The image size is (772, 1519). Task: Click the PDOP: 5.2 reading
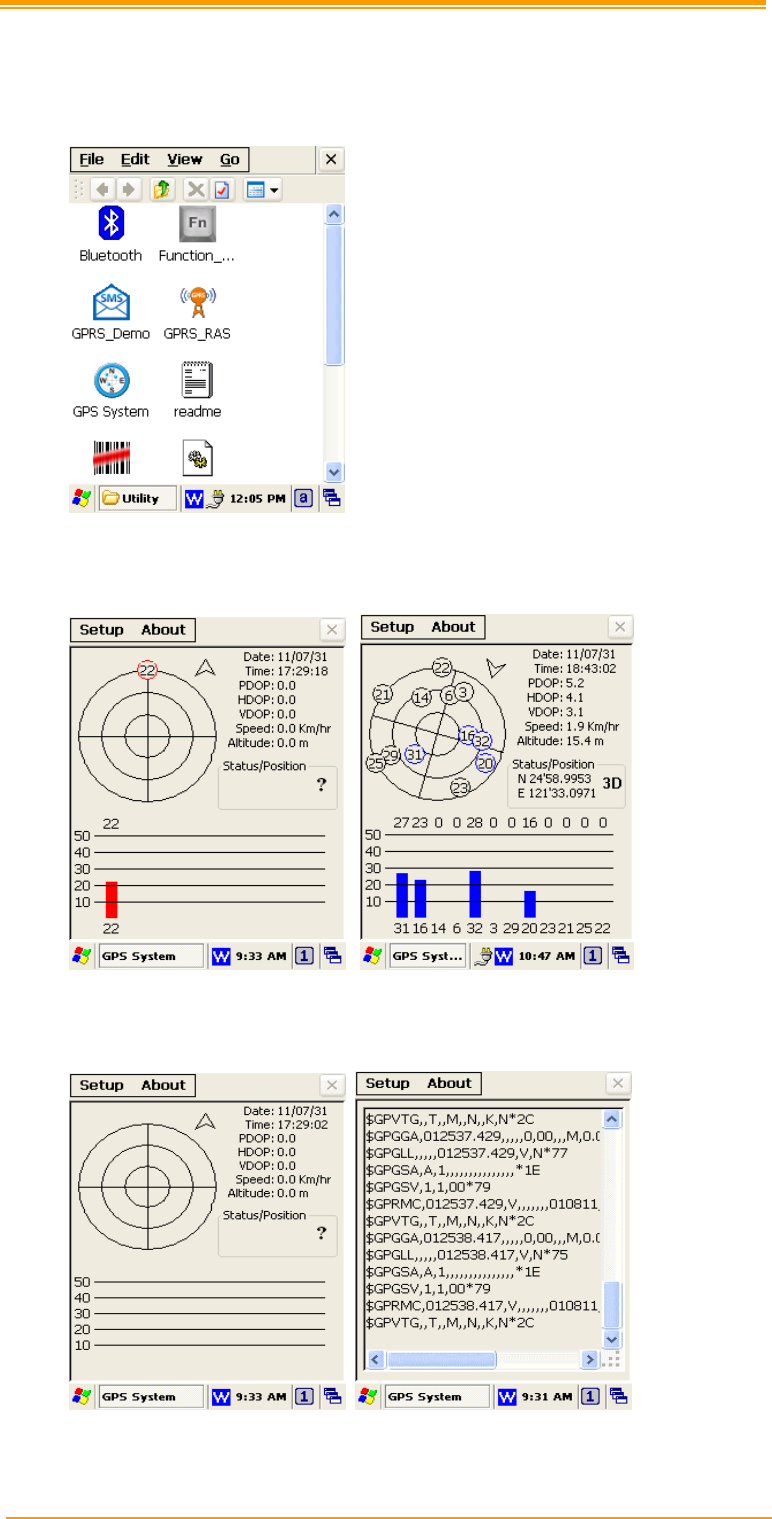556,682
